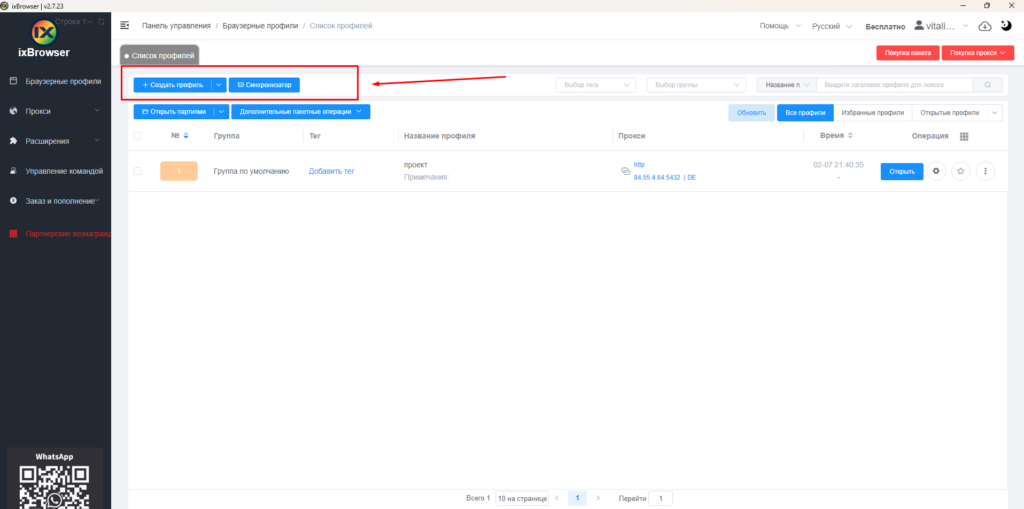Open the Название п search-type dropdown
Image resolution: width=1024 pixels, height=509 pixels.
[786, 85]
